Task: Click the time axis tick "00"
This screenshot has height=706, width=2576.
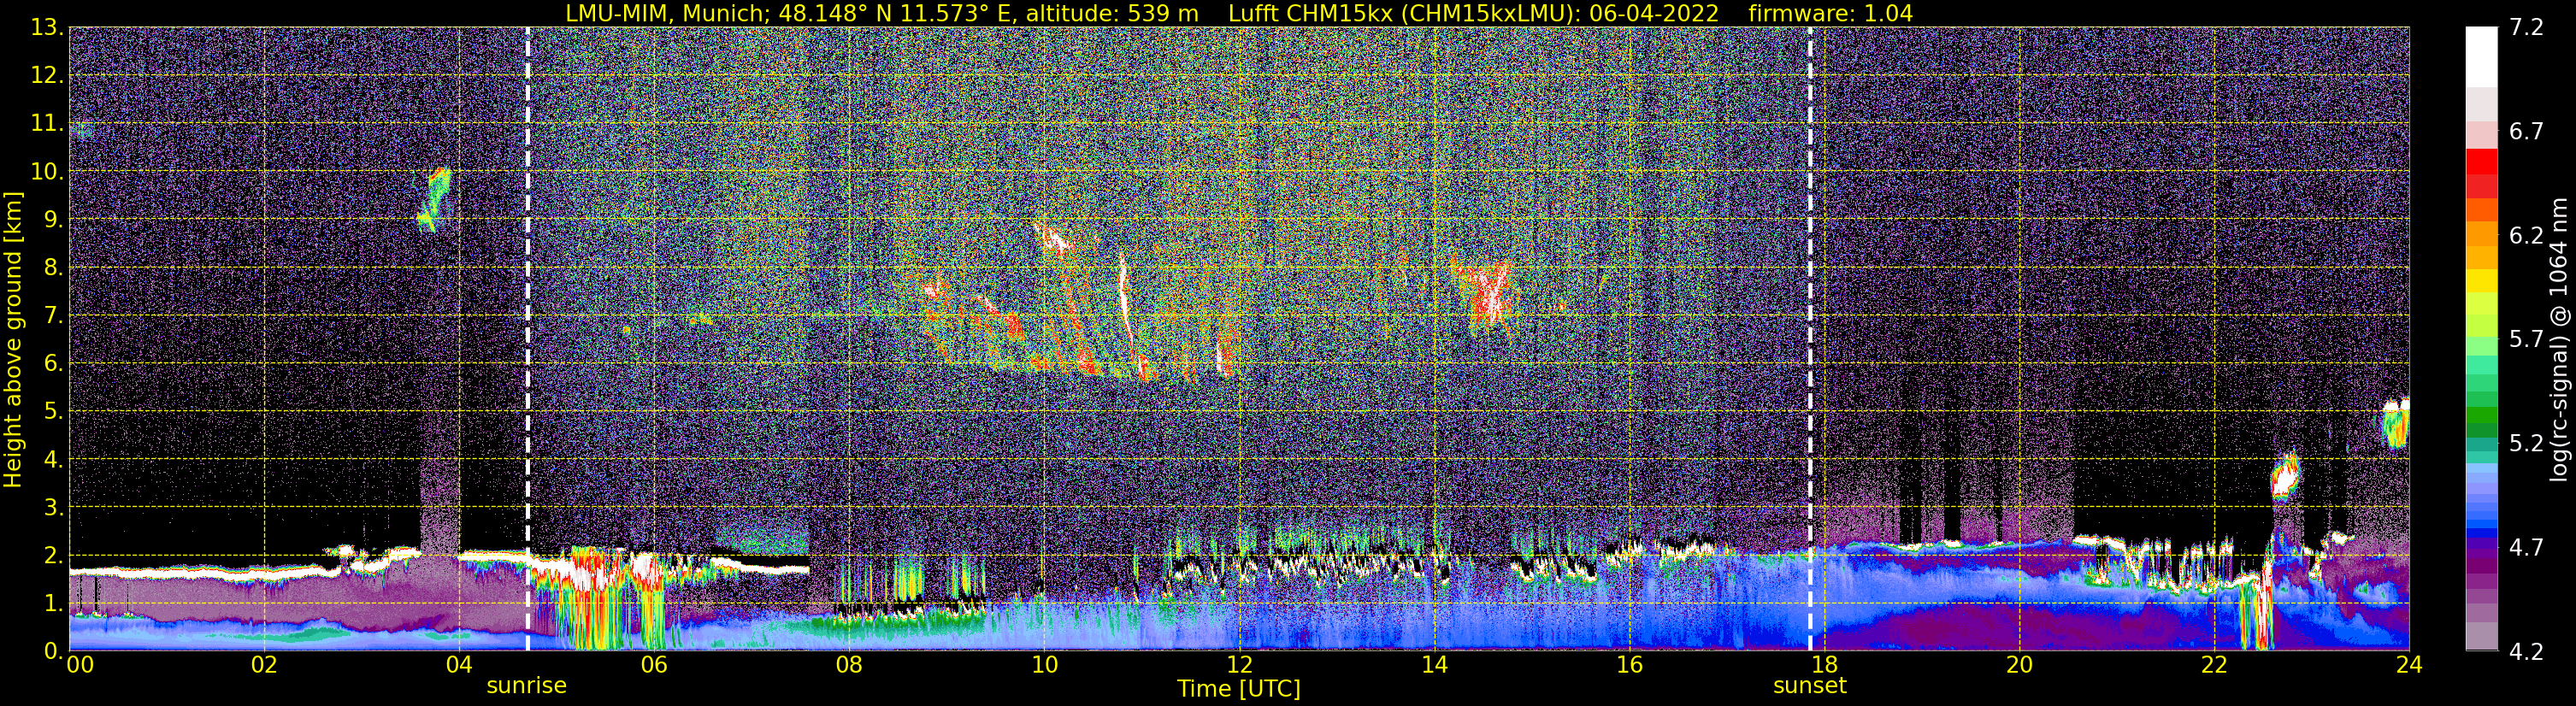Action: pos(80,666)
